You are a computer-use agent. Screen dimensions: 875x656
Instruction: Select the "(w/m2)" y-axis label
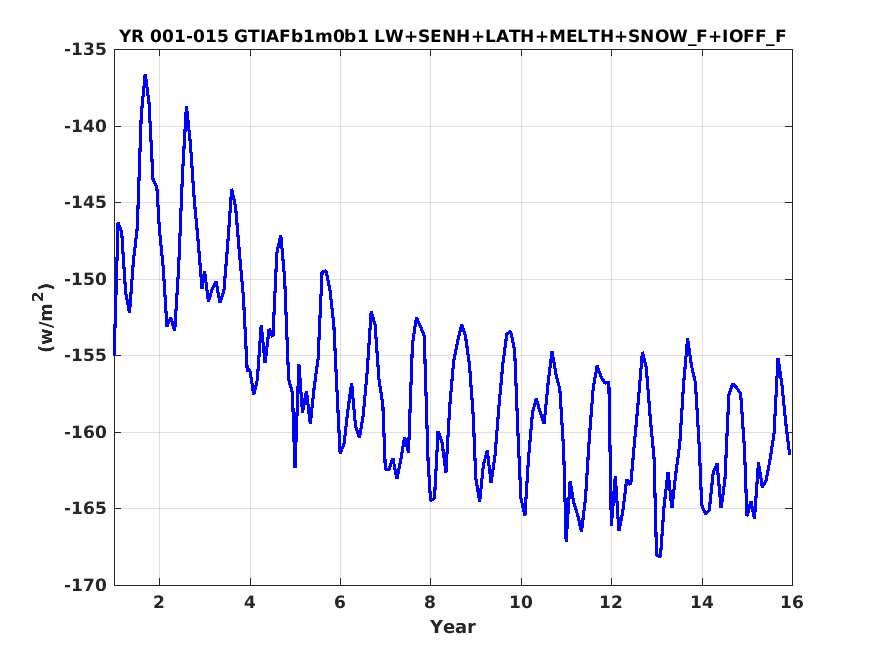(x=44, y=317)
